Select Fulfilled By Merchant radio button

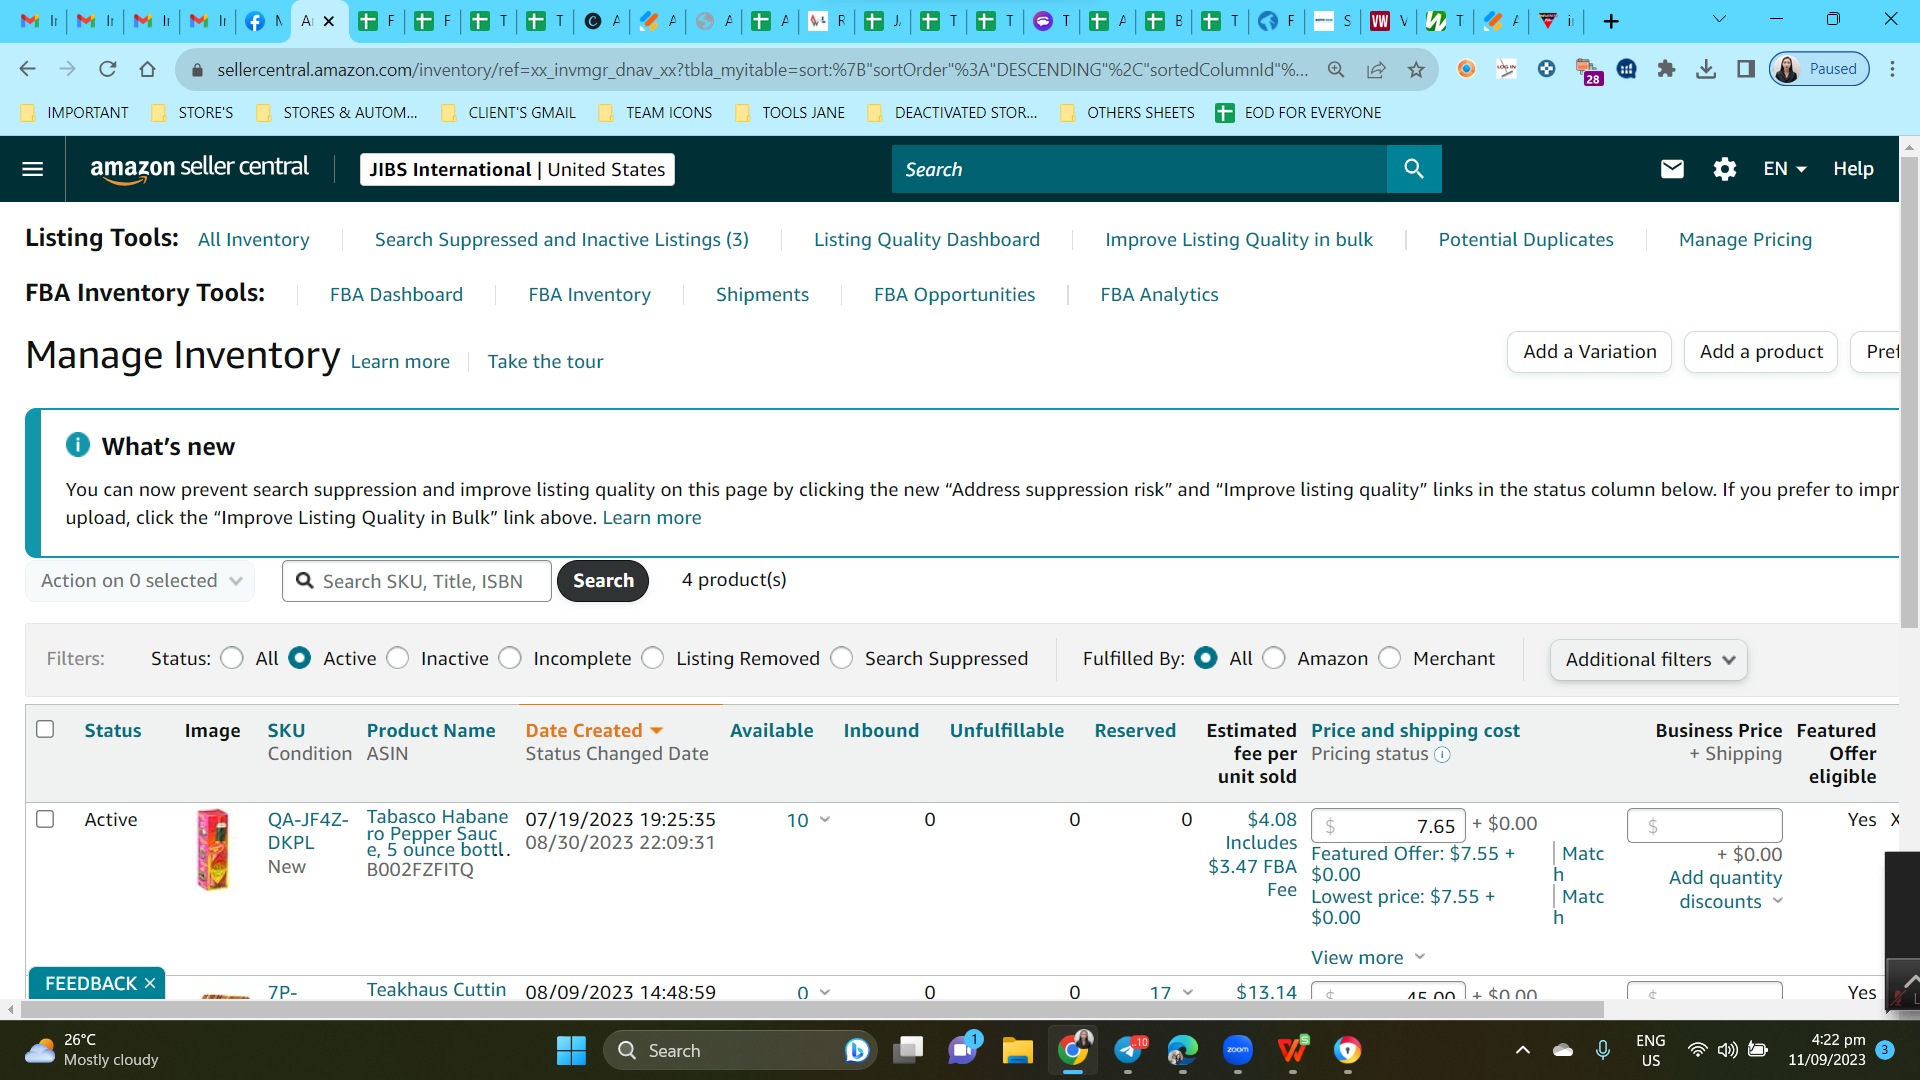click(1390, 658)
